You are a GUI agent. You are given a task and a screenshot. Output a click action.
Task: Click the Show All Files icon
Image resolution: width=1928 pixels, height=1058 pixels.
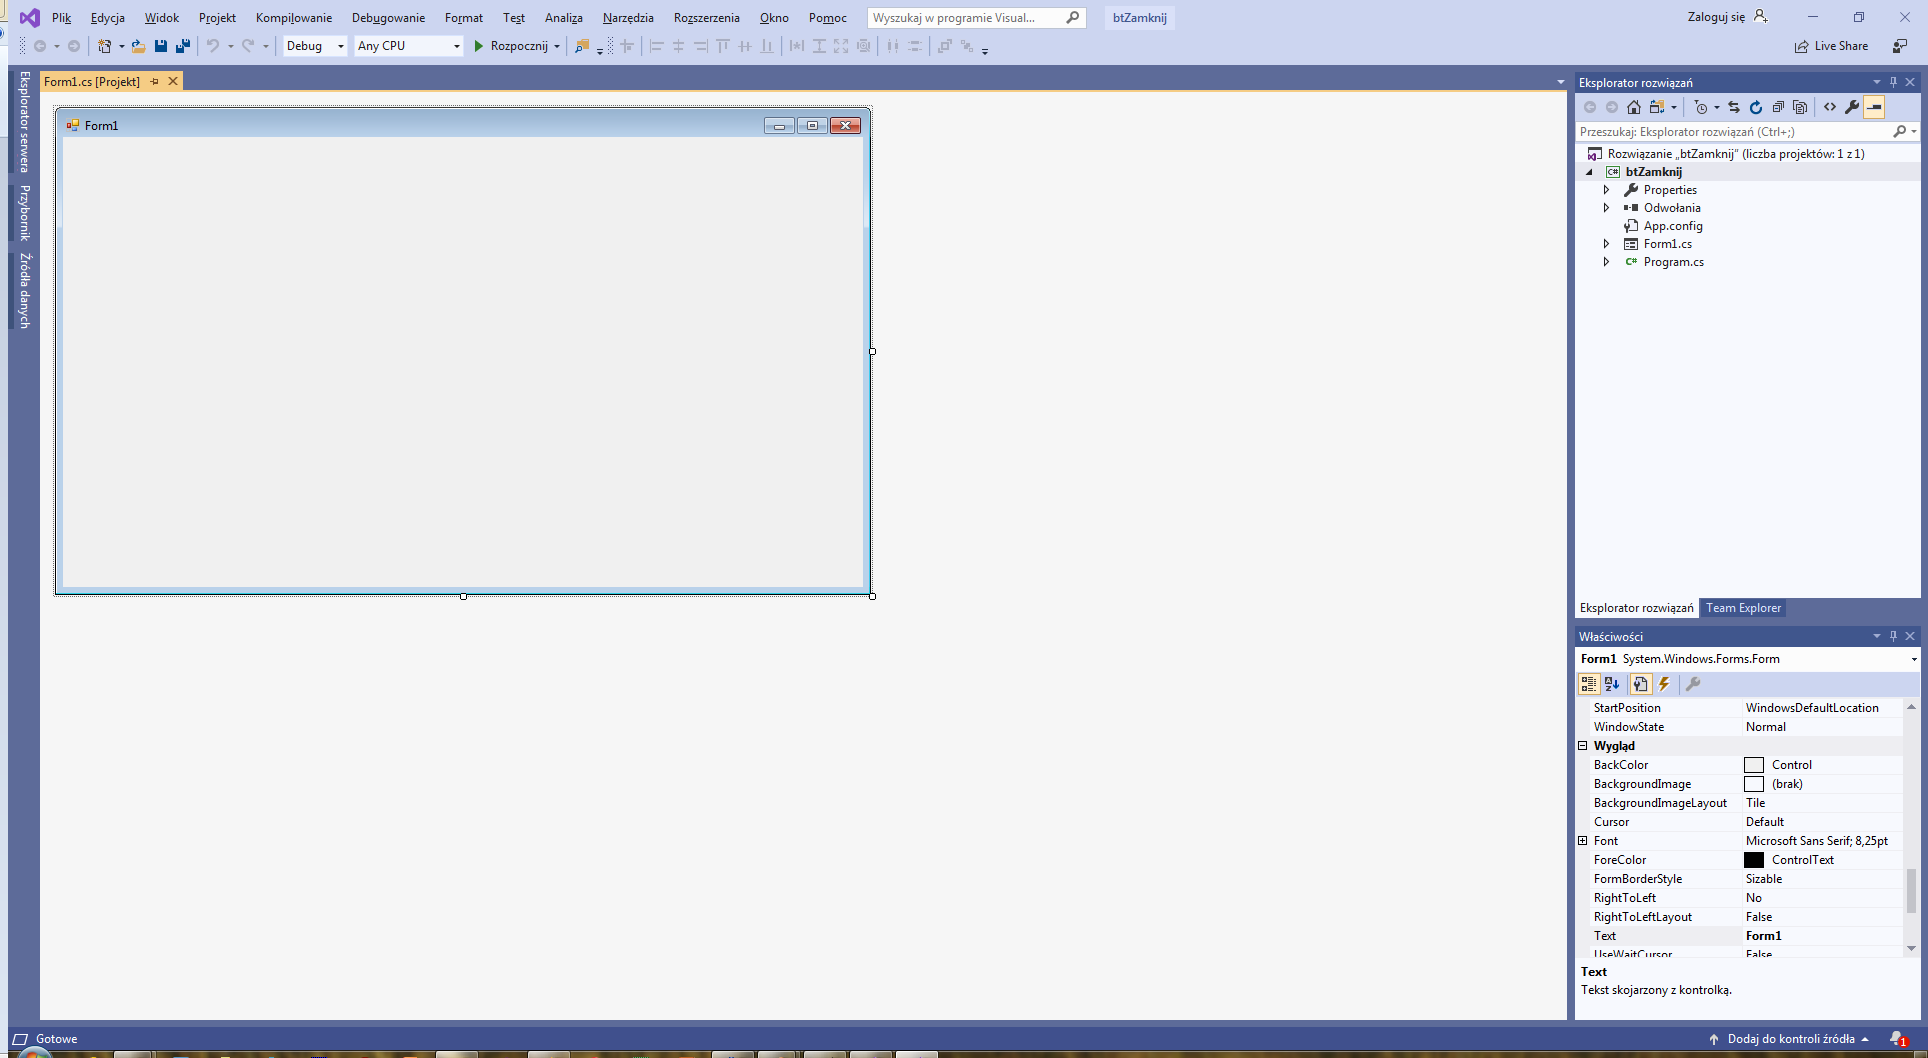pos(1800,107)
